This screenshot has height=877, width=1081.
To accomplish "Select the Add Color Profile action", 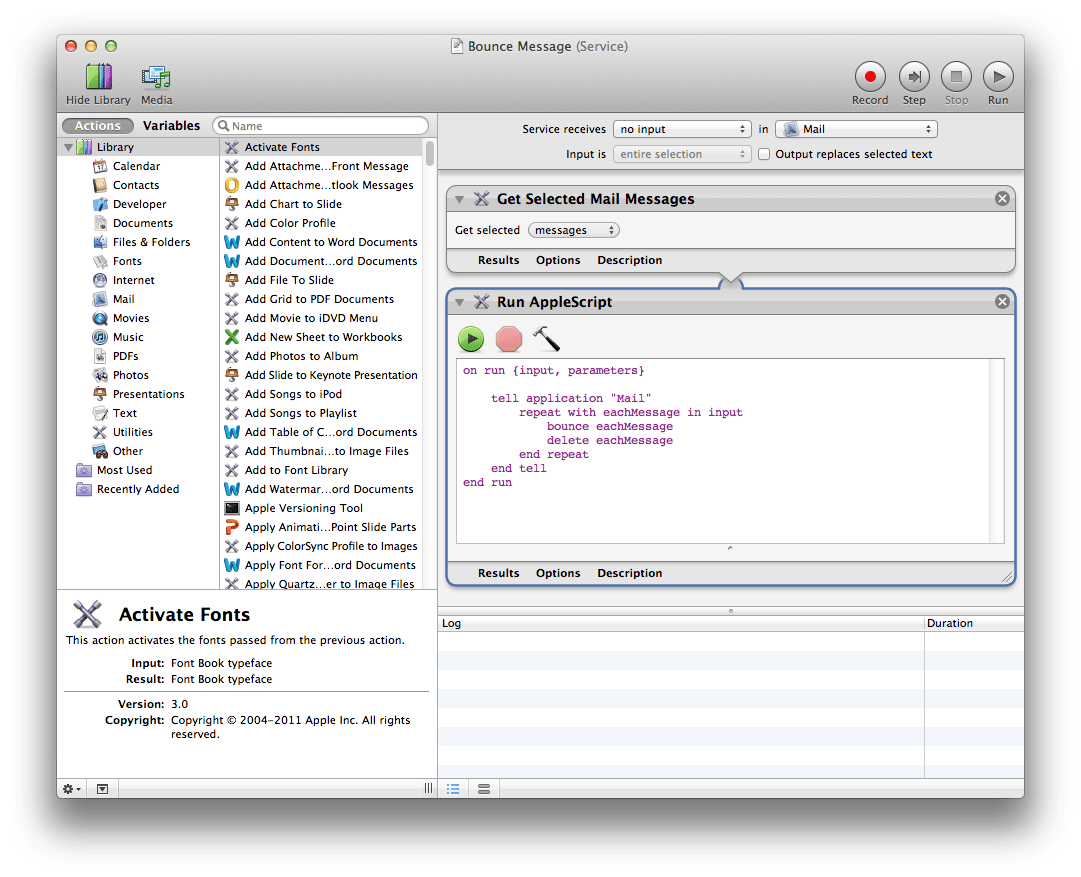I will (x=322, y=223).
